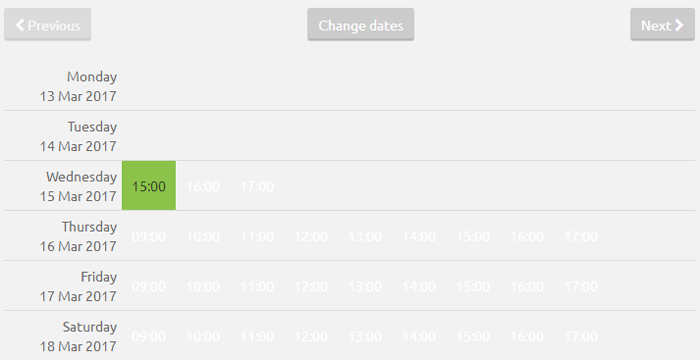The height and width of the screenshot is (360, 700).
Task: Choose Thursday's 15:00 time slot
Action: click(x=473, y=236)
